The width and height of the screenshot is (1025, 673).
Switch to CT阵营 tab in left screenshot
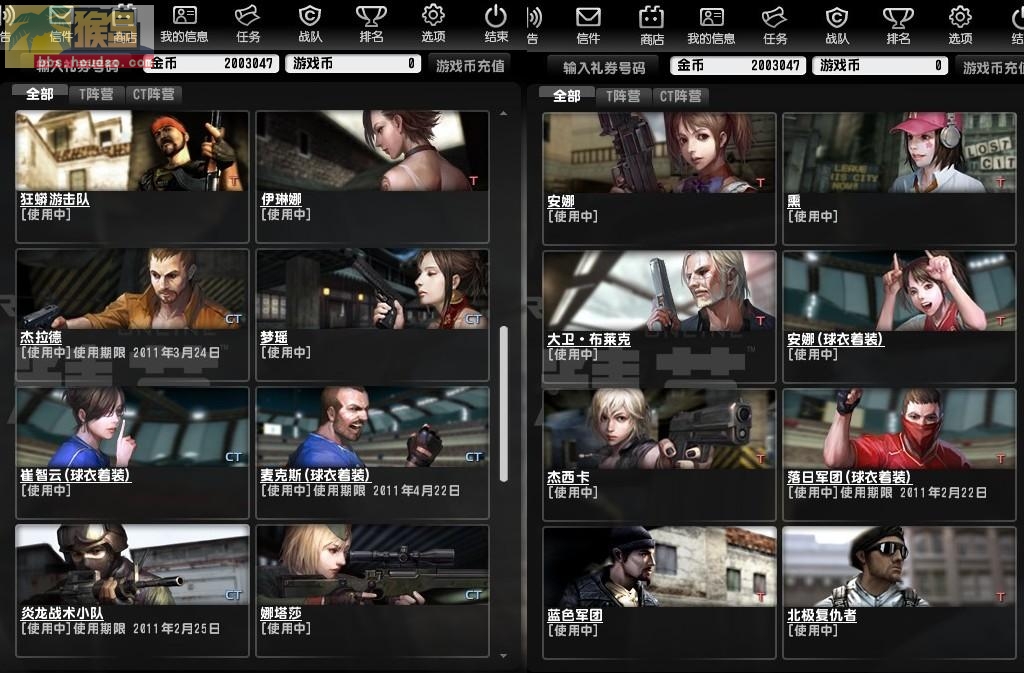(154, 94)
